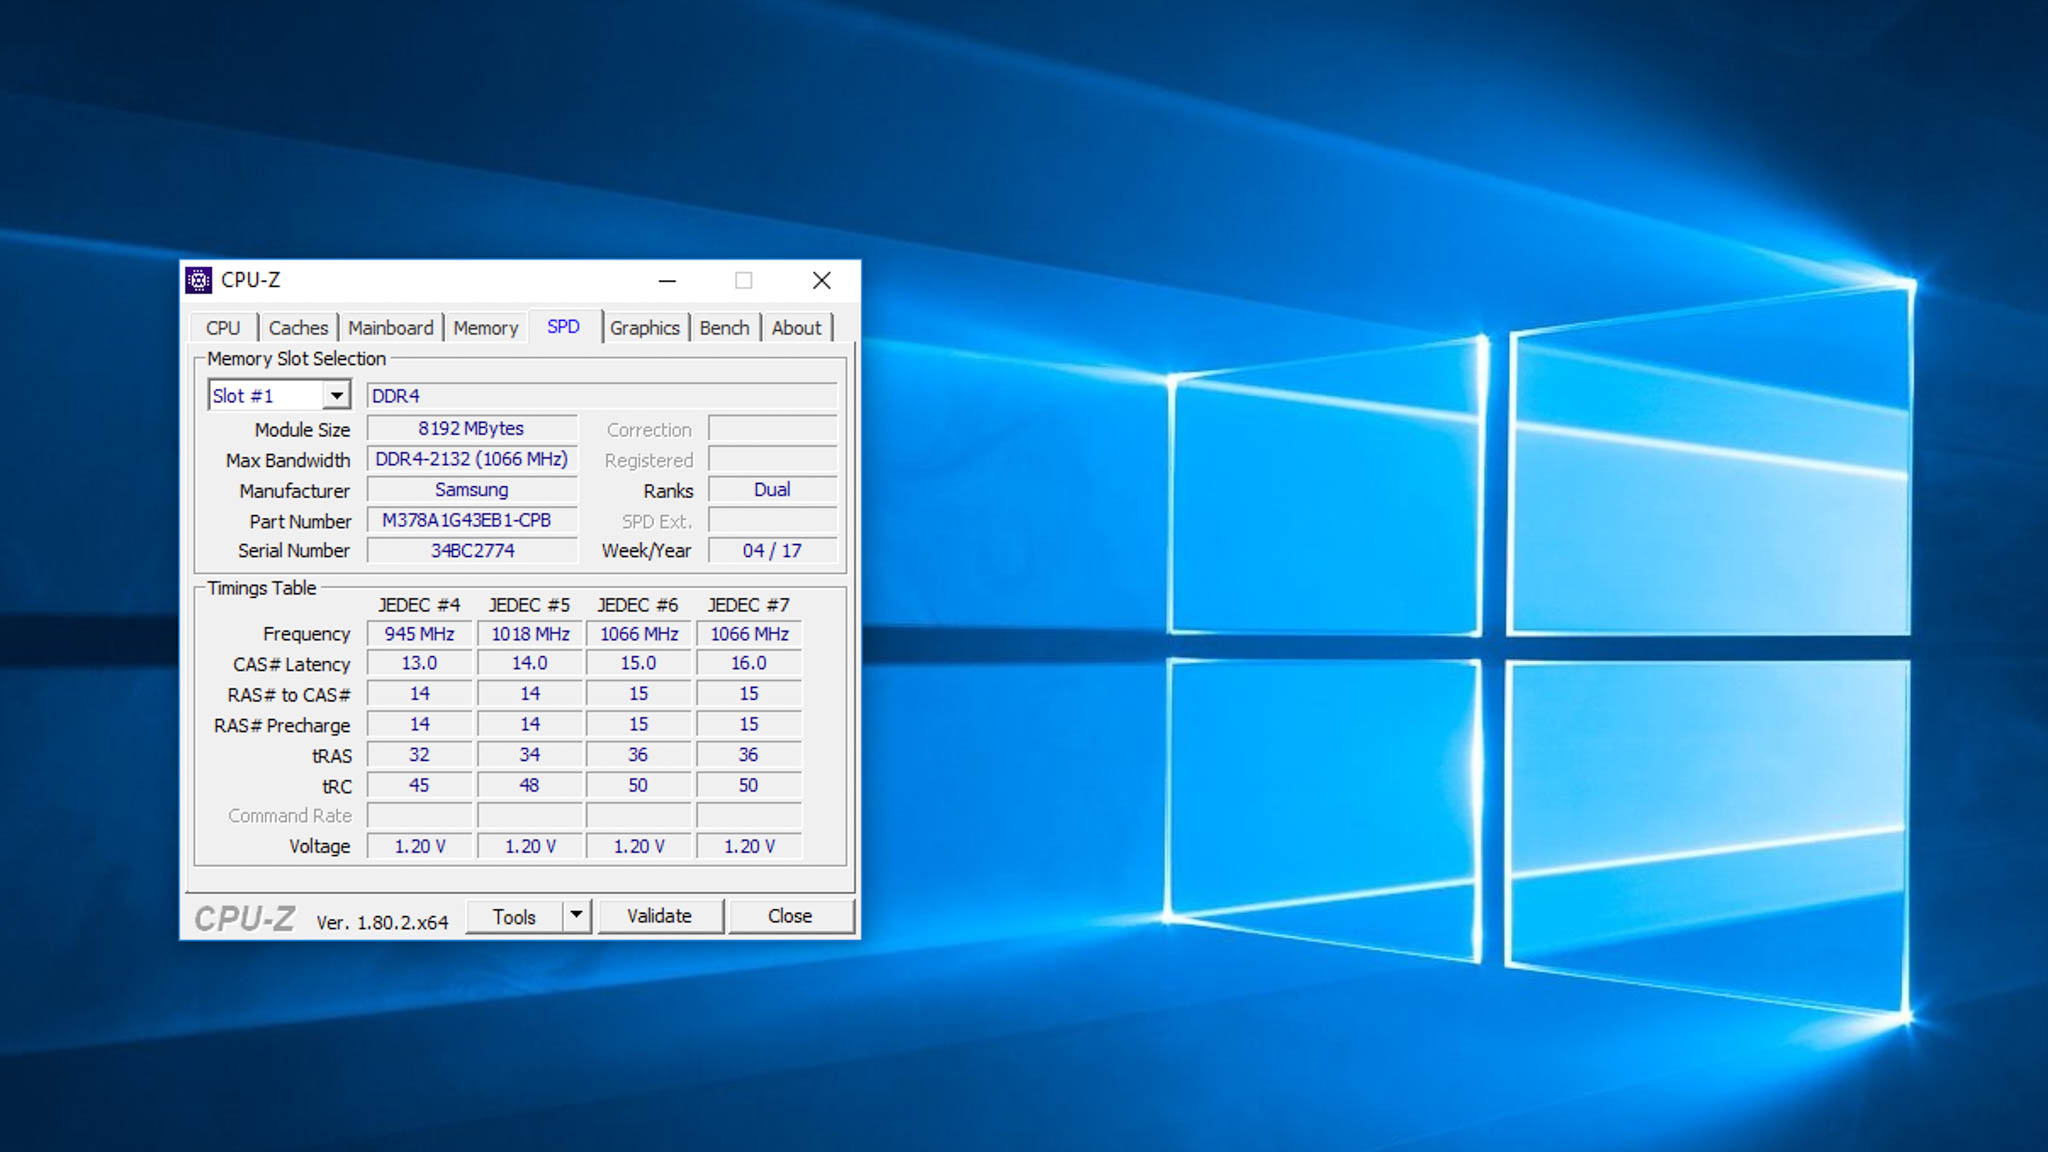
Task: Click the Tools button
Action: tap(514, 916)
